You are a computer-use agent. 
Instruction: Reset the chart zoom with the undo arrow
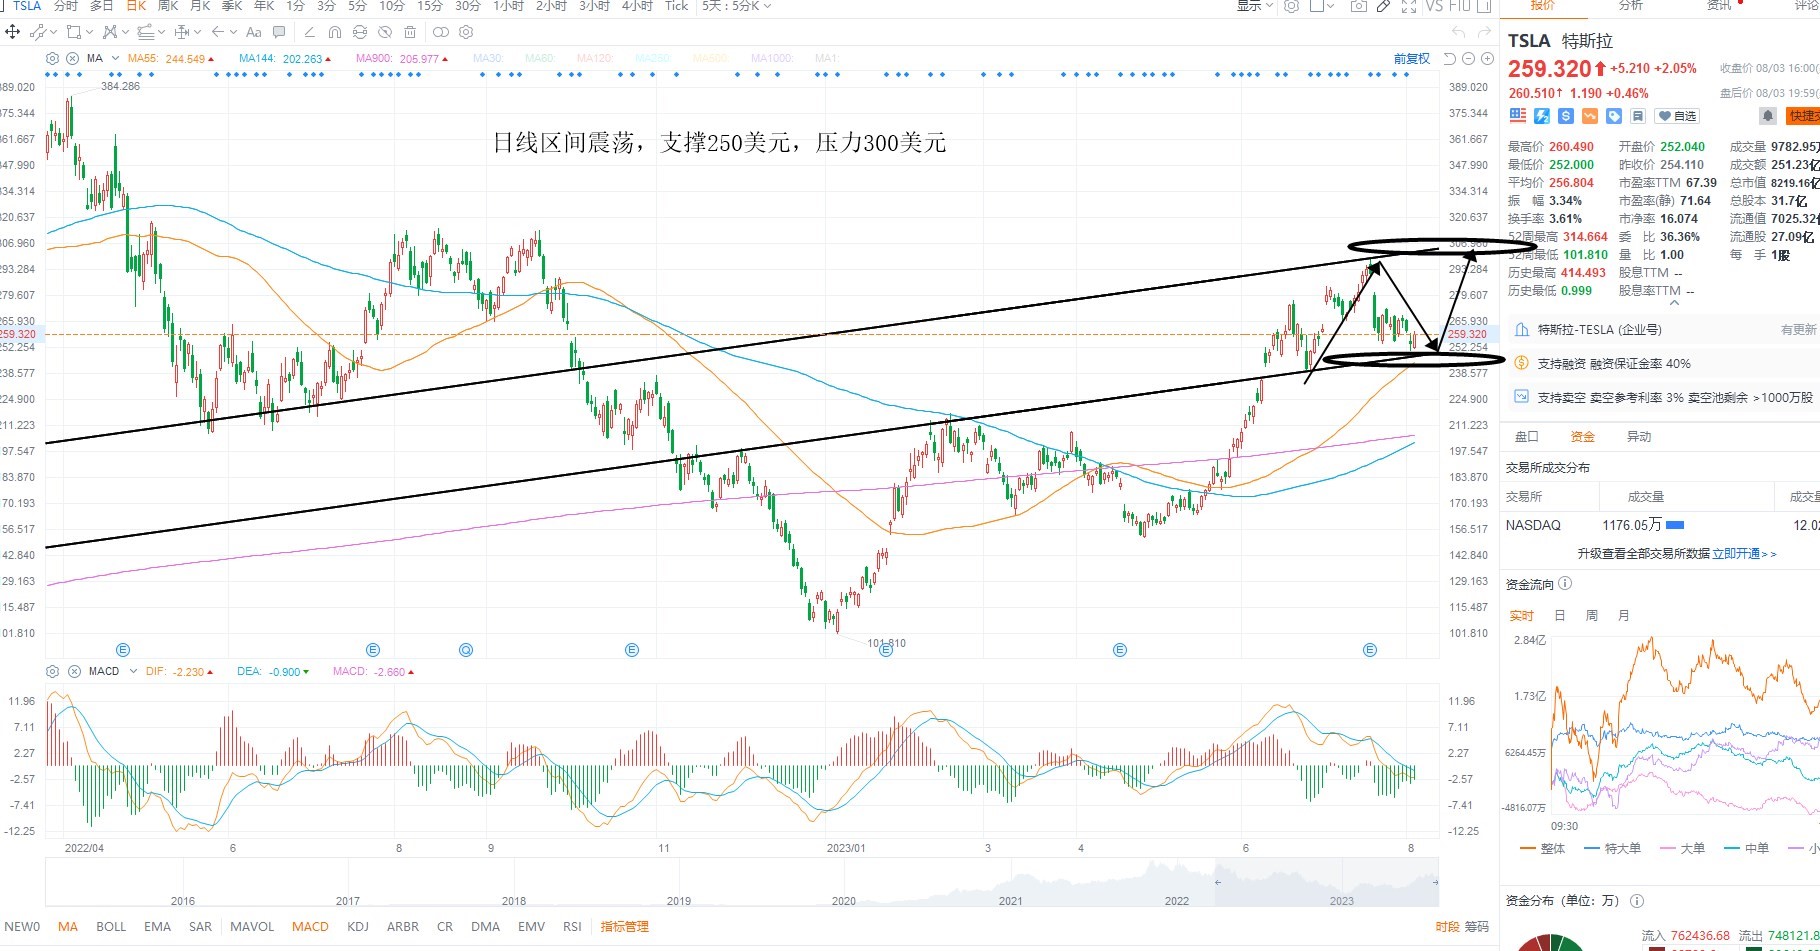pyautogui.click(x=1450, y=59)
